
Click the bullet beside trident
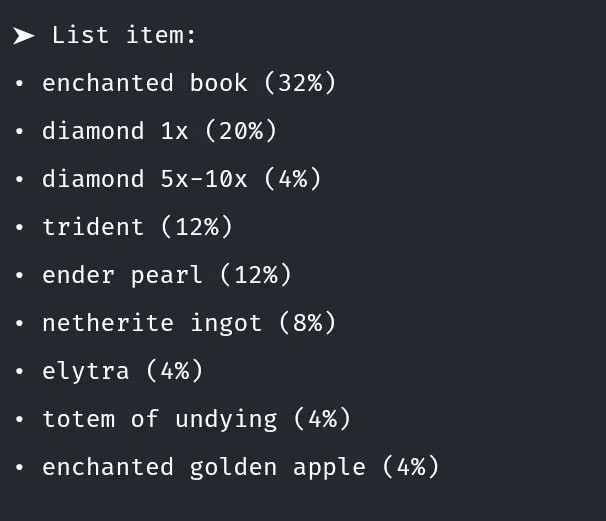(x=19, y=228)
